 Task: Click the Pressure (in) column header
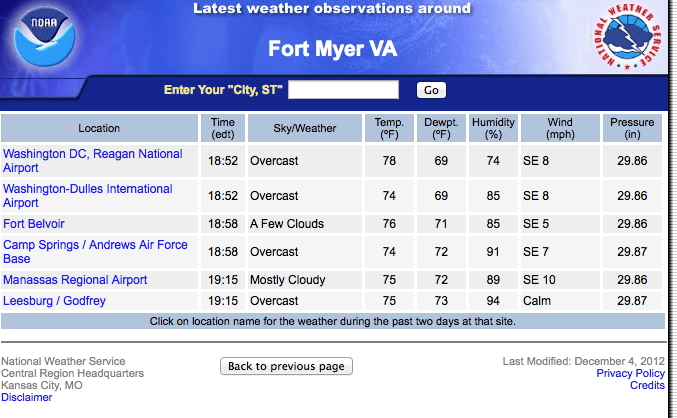tap(632, 128)
